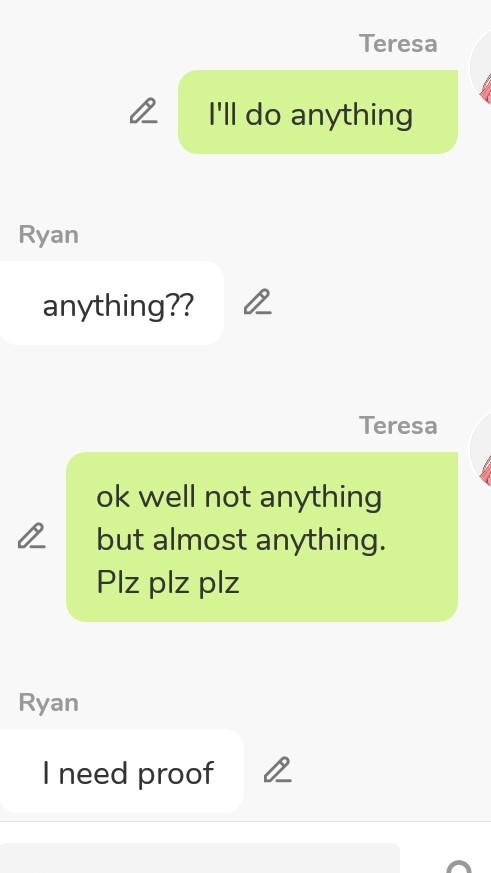
Task: Tap the "but almost anything." text line
Action: click(x=241, y=540)
